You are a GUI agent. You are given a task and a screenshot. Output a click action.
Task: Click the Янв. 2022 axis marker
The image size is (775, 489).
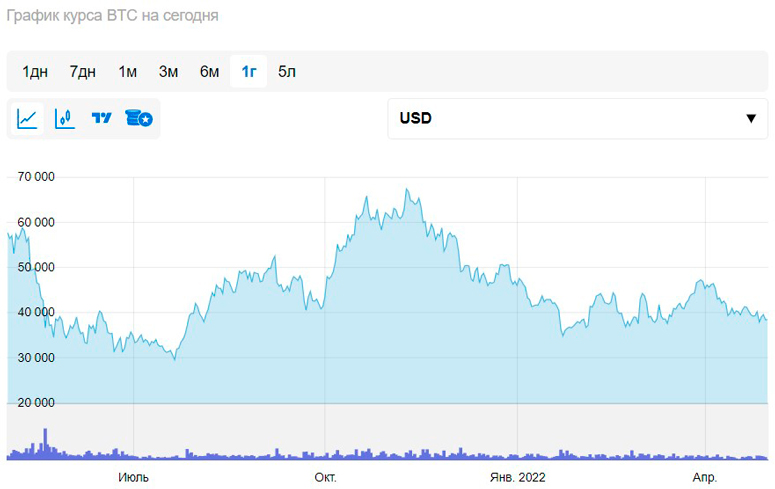(517, 477)
